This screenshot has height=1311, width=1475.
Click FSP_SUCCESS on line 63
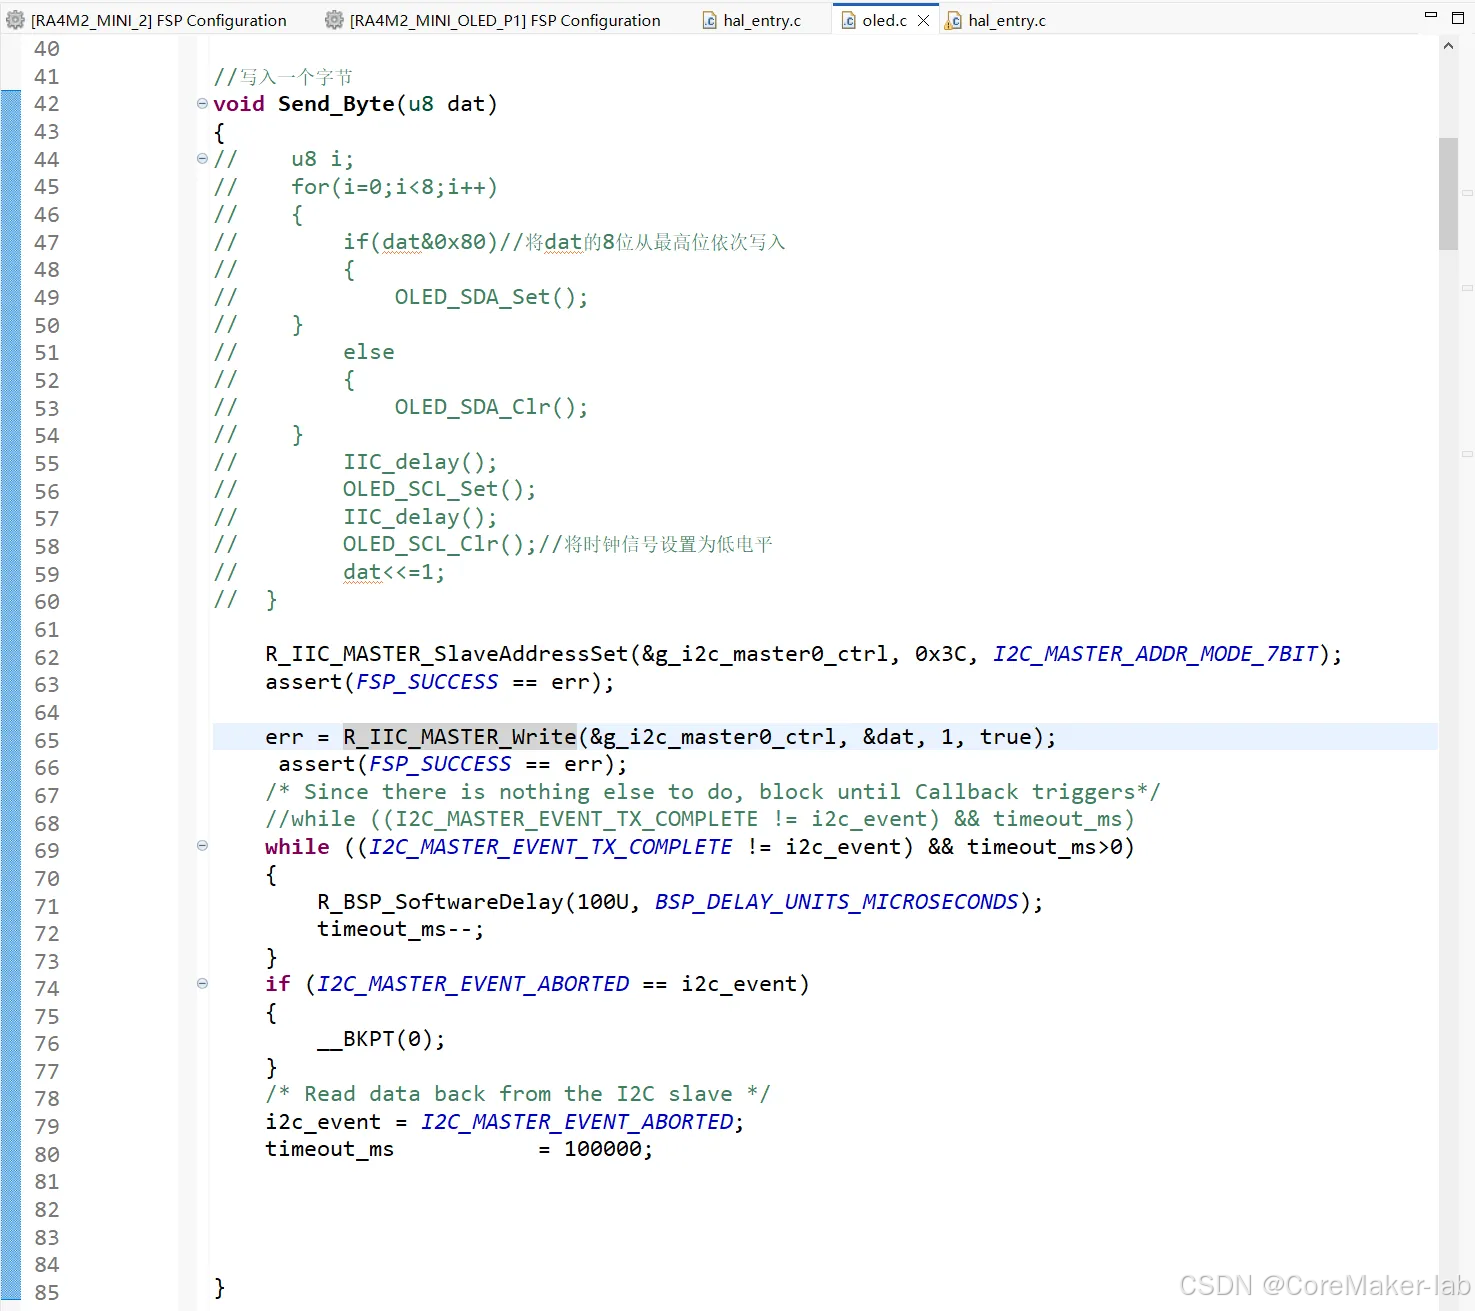(427, 682)
